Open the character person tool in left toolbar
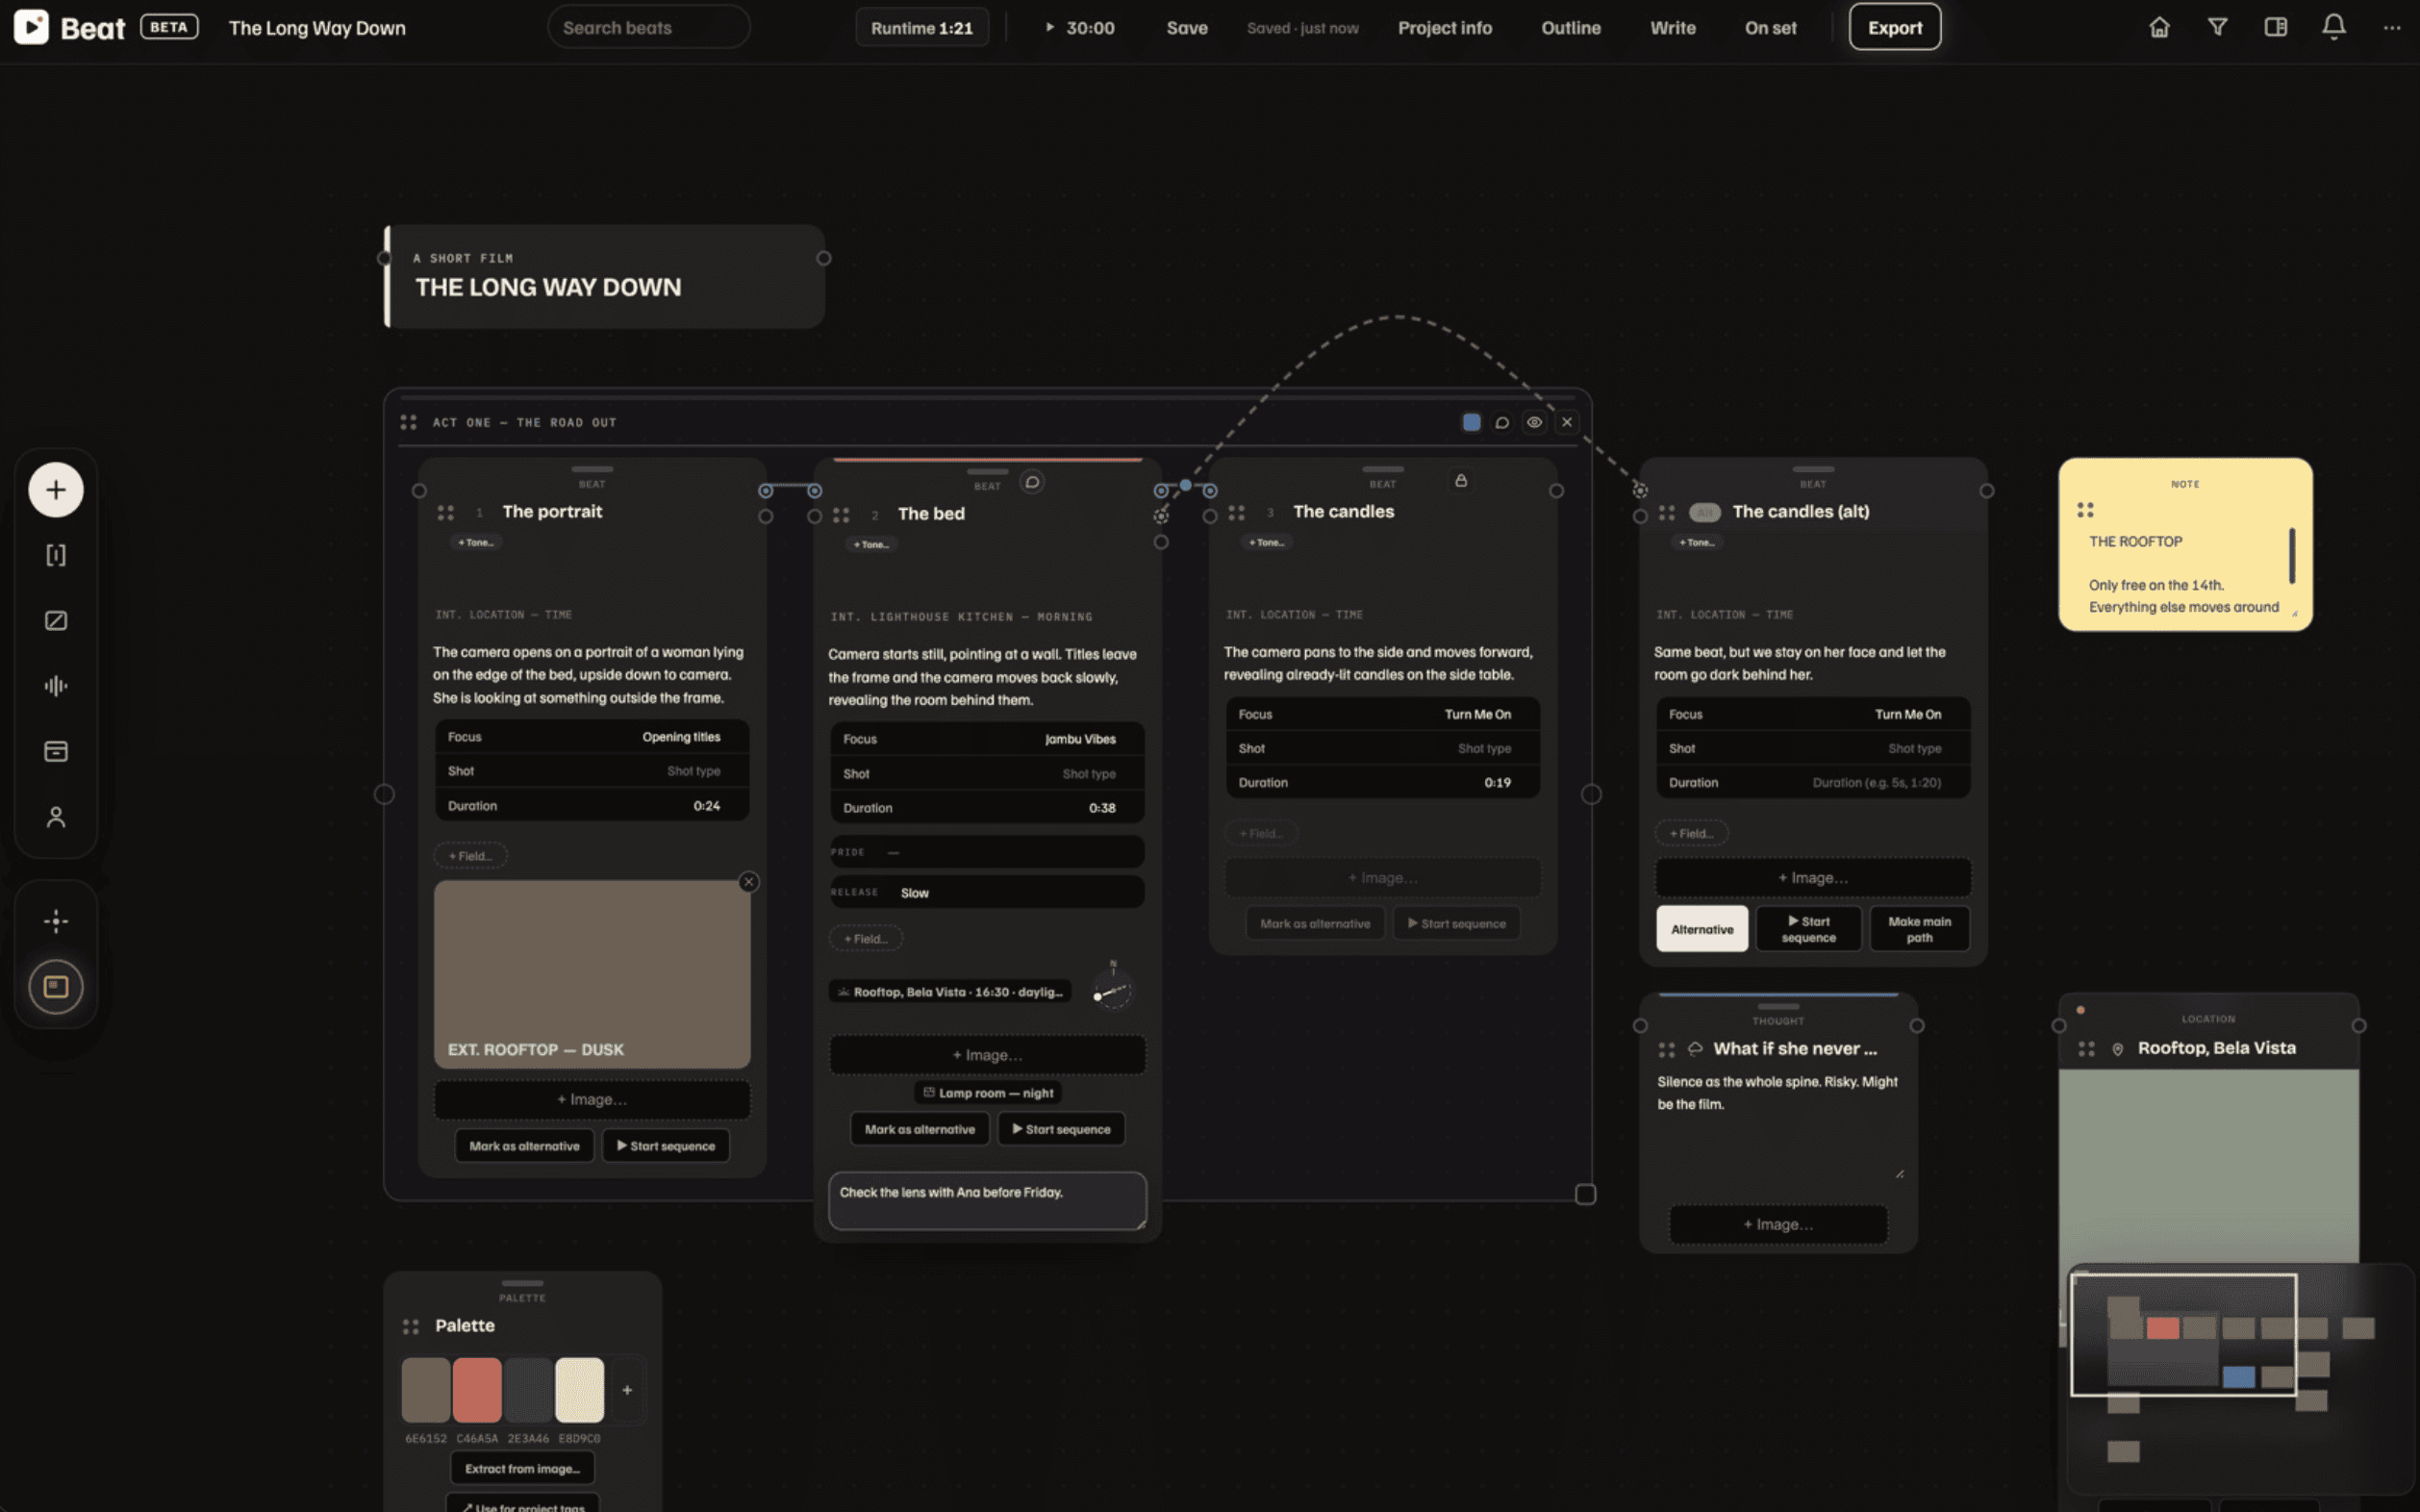The width and height of the screenshot is (2420, 1512). point(56,817)
